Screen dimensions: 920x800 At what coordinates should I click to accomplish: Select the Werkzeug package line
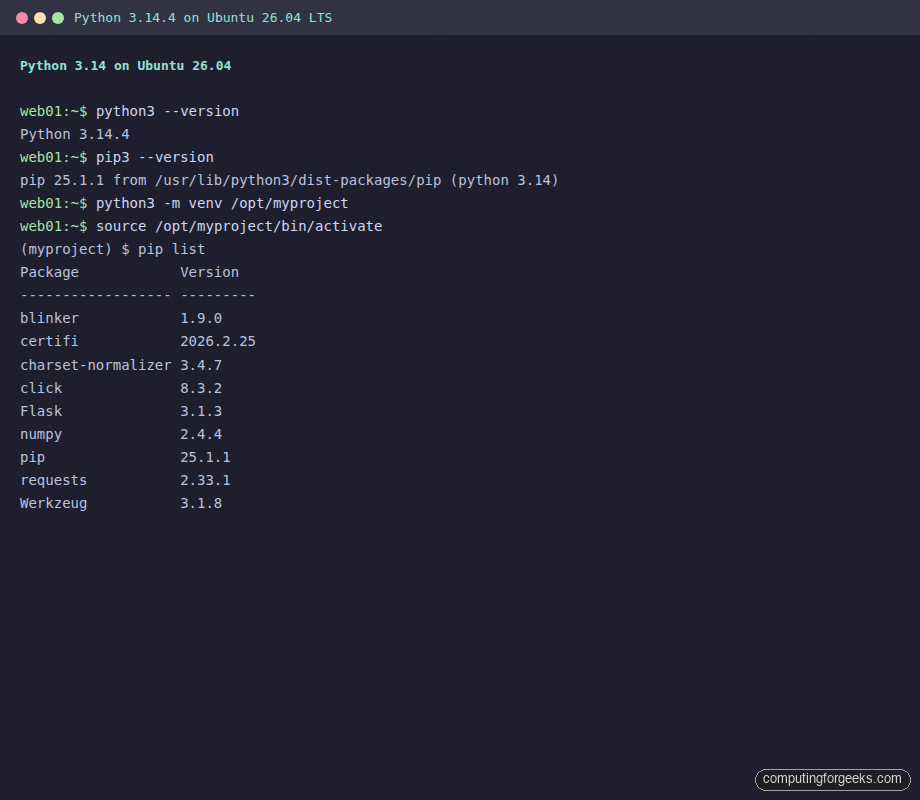pyautogui.click(x=53, y=503)
